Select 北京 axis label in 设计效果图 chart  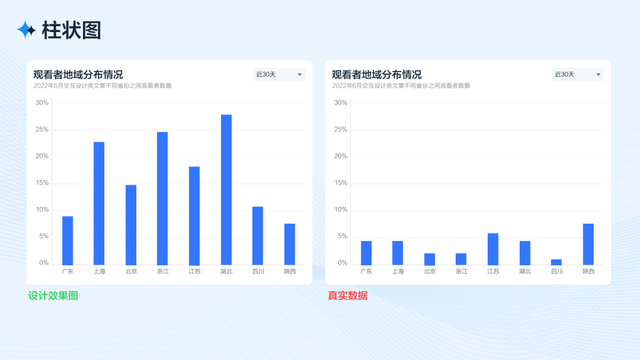click(131, 271)
